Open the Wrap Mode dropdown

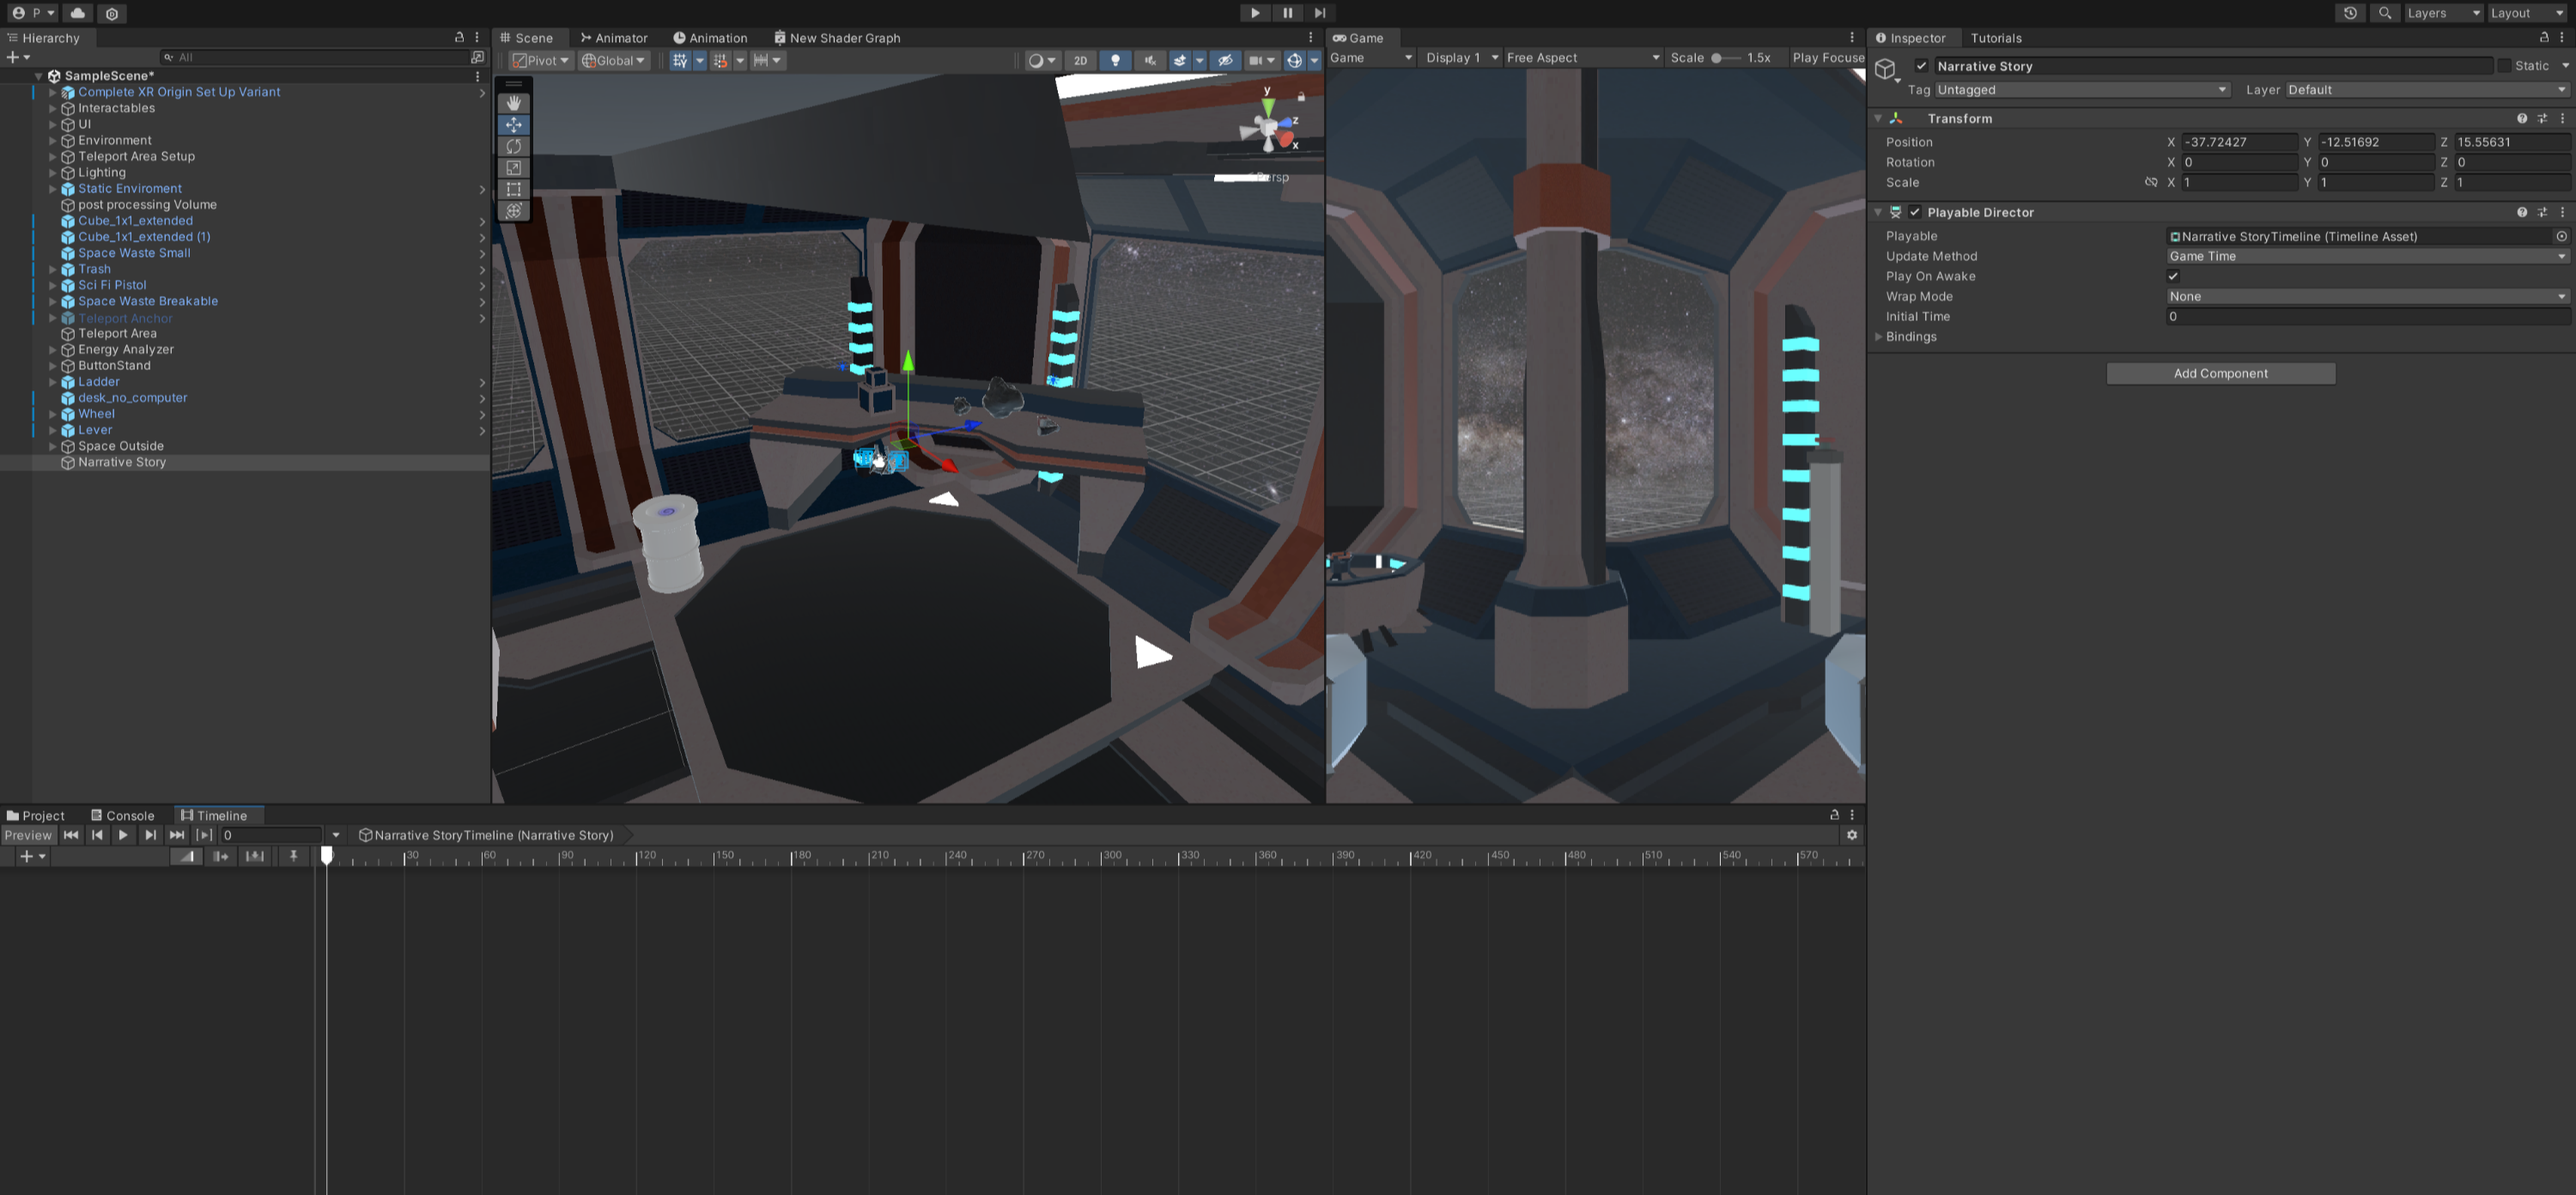tap(2366, 296)
